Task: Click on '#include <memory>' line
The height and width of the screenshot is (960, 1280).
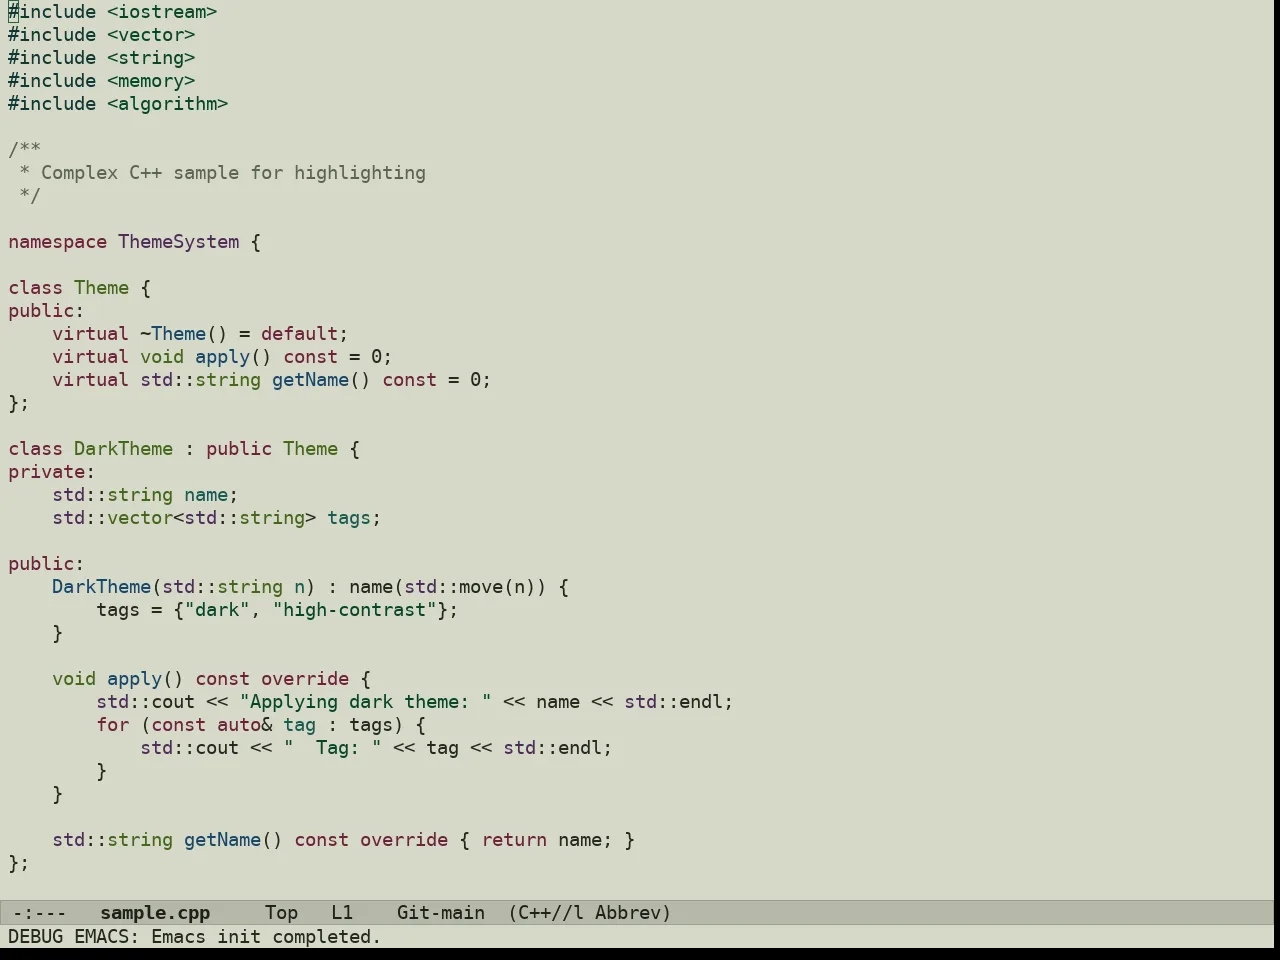Action: pos(102,81)
